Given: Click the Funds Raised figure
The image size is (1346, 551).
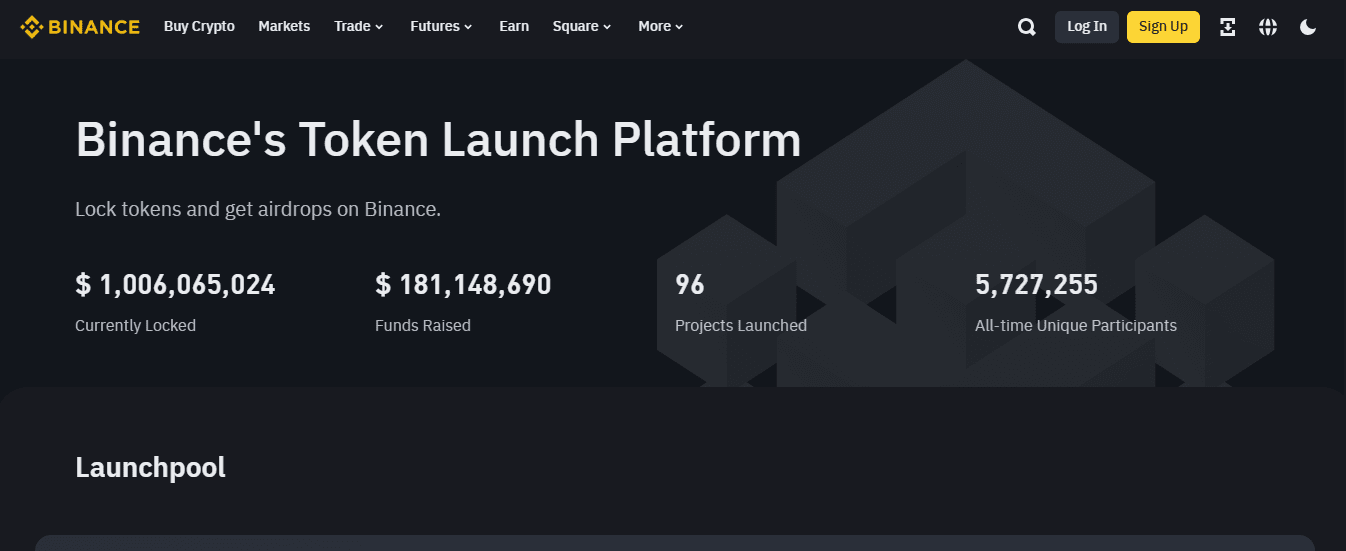Looking at the screenshot, I should (x=463, y=285).
